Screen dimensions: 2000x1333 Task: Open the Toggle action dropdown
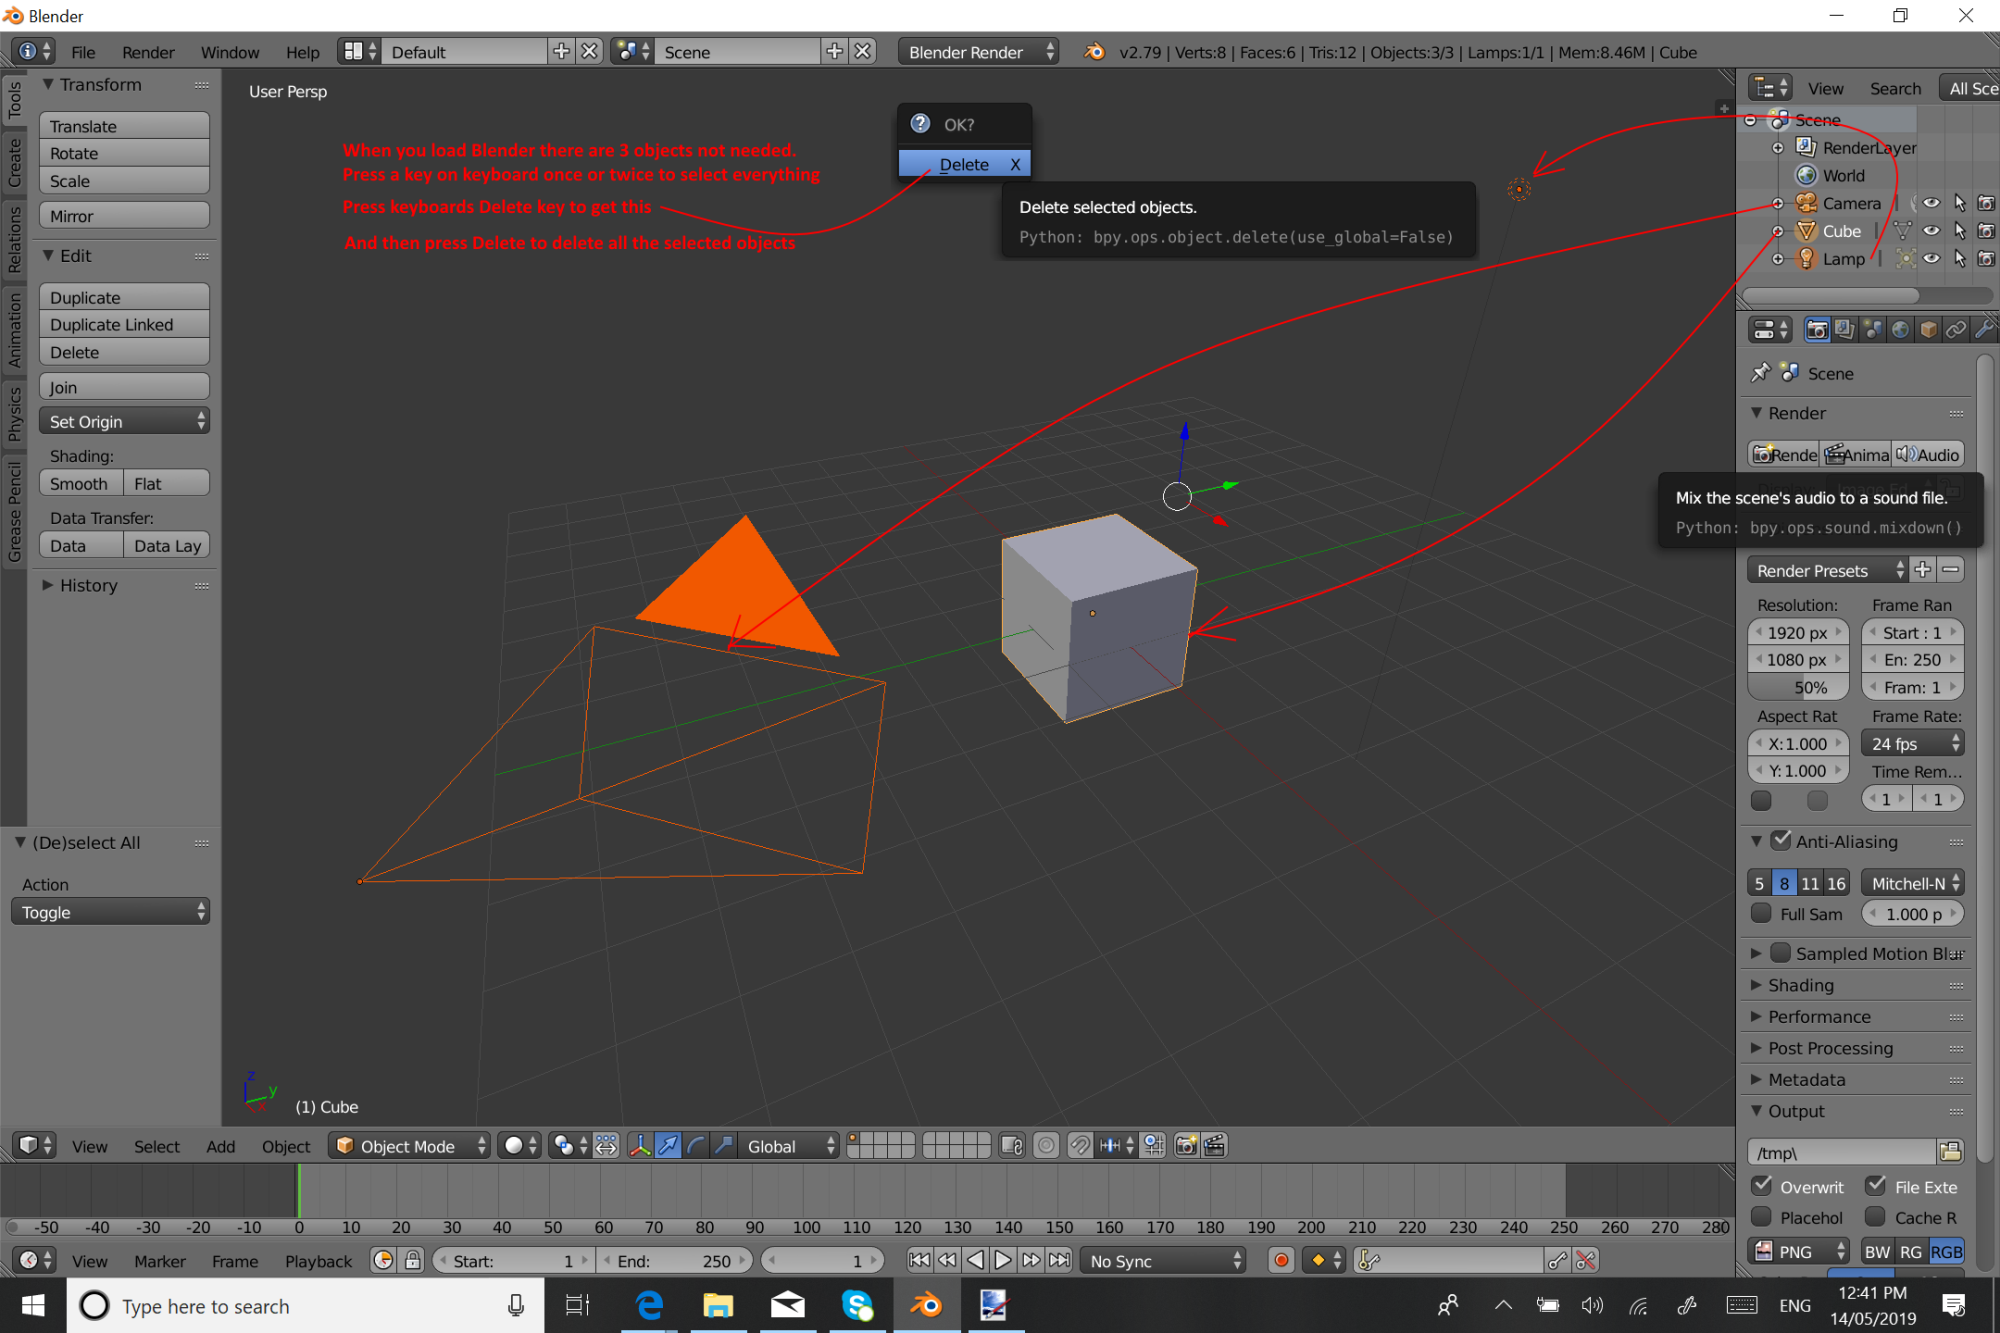point(110,912)
